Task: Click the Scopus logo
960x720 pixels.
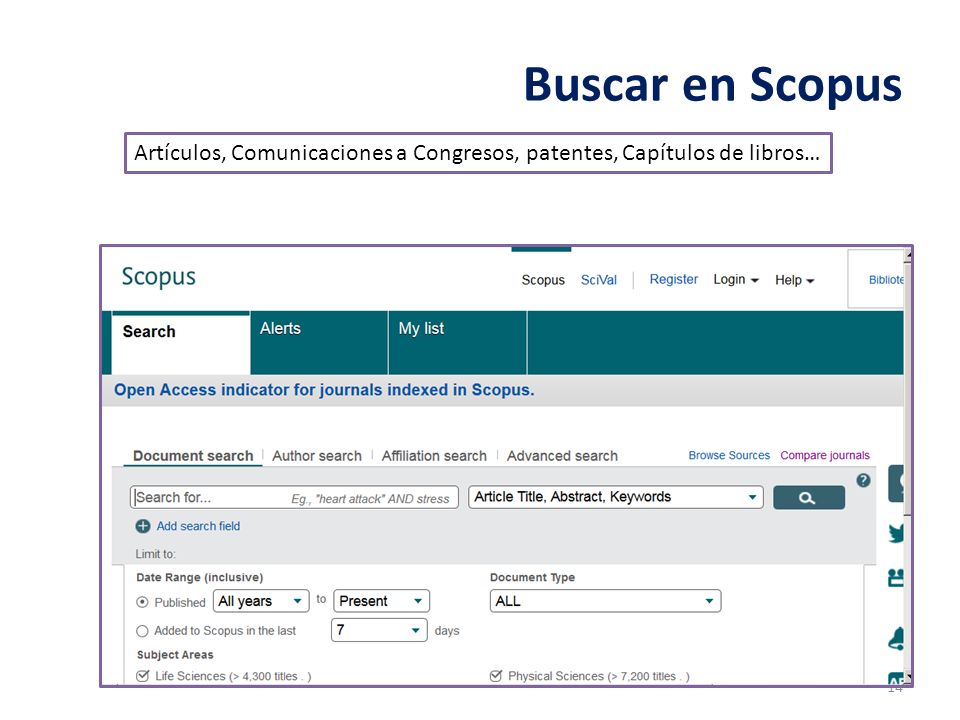Action: pyautogui.click(x=159, y=277)
